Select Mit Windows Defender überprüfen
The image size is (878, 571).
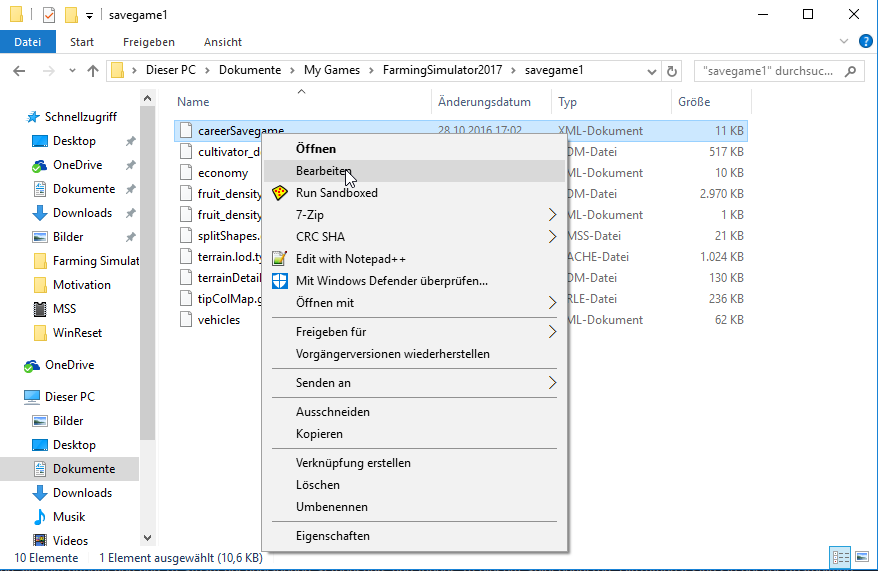point(414,280)
